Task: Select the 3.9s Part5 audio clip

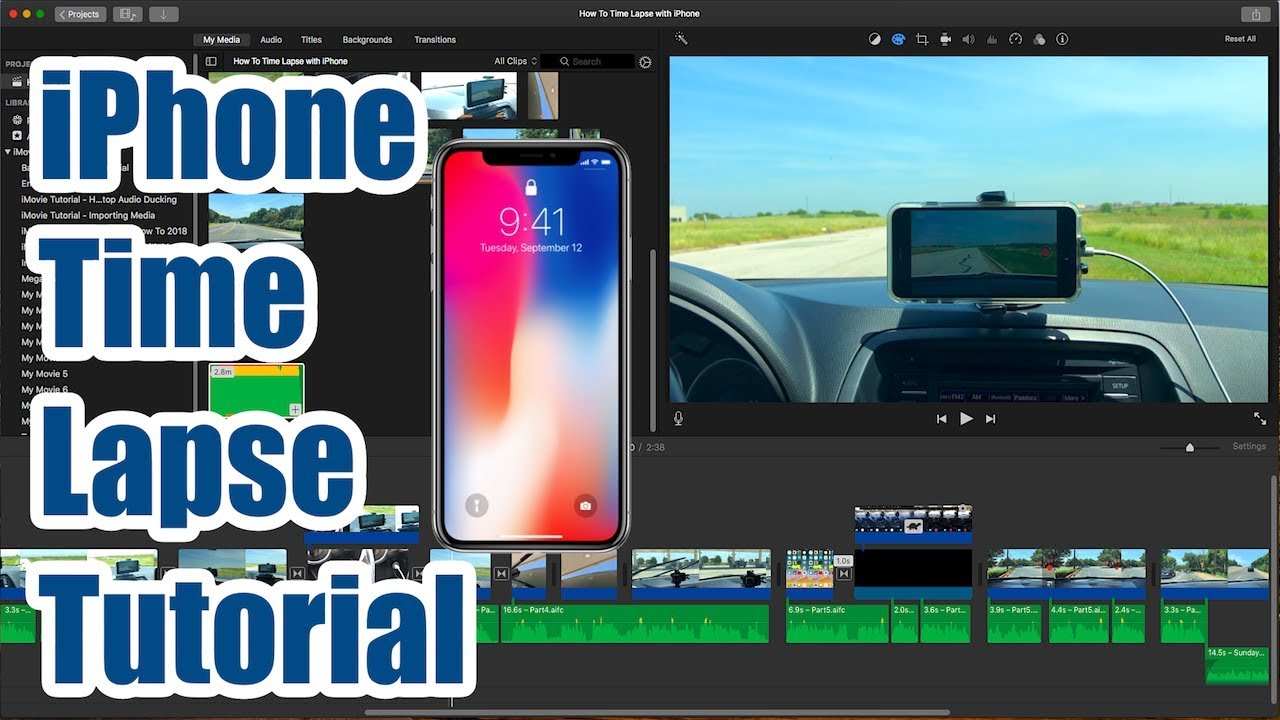Action: (1015, 623)
